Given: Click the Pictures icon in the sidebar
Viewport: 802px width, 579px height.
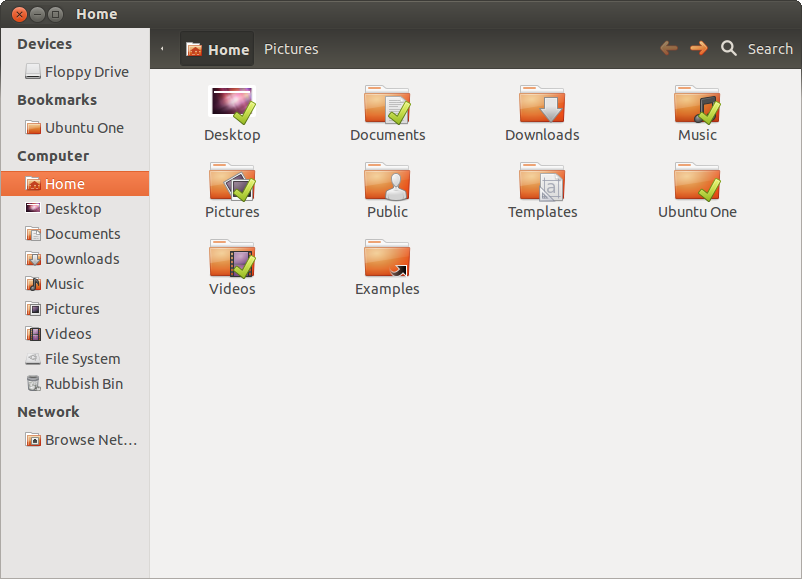Looking at the screenshot, I should coord(33,309).
